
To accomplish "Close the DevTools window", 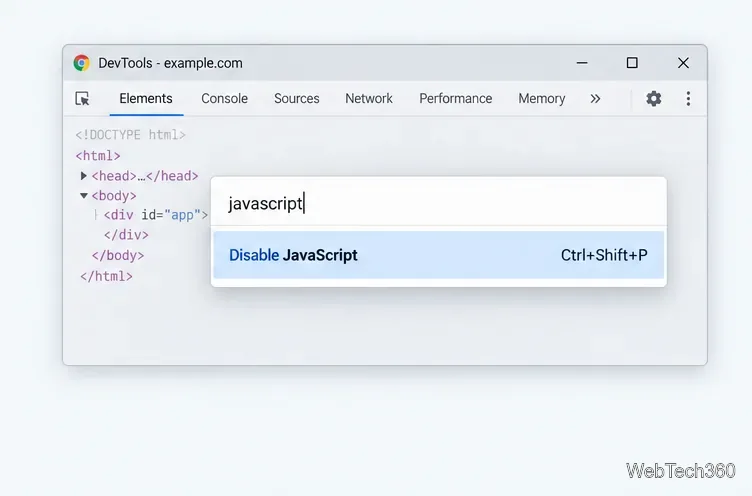I will click(683, 63).
